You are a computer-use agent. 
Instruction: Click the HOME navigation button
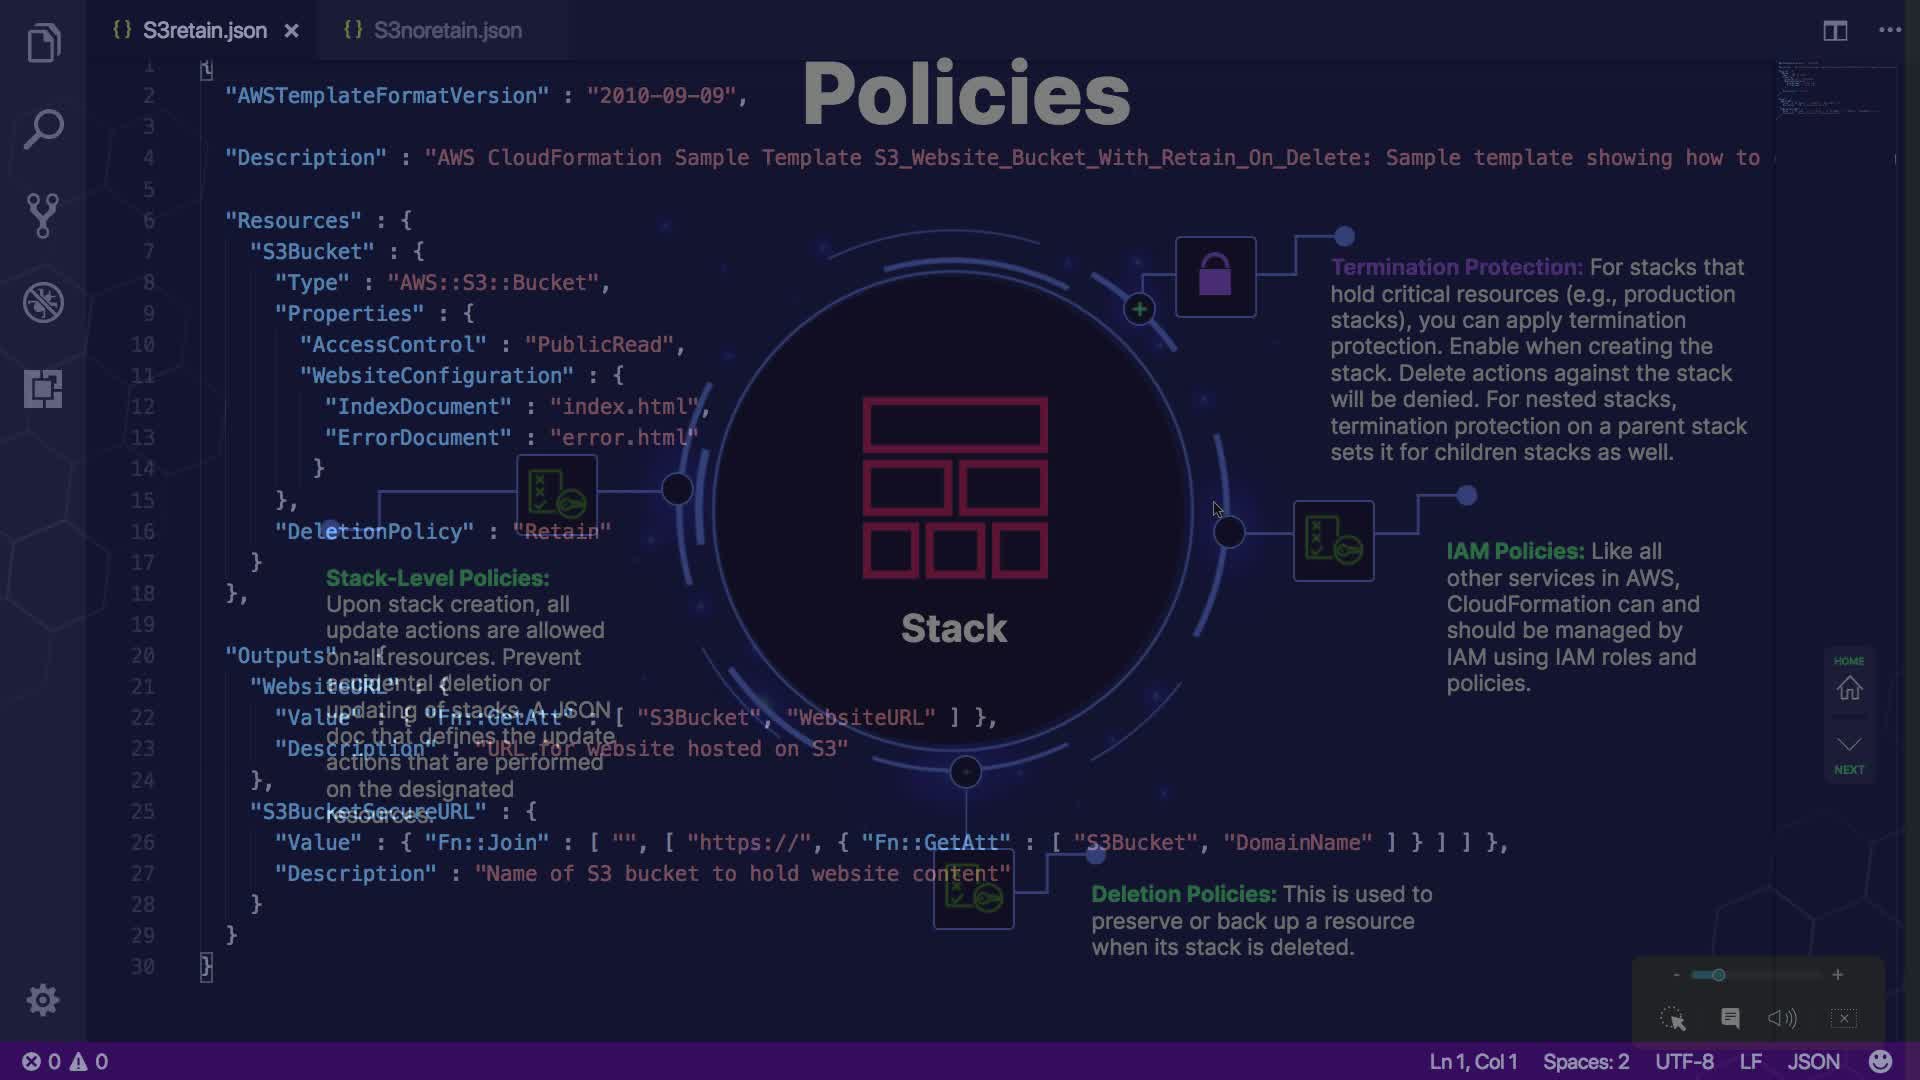[x=1849, y=688]
